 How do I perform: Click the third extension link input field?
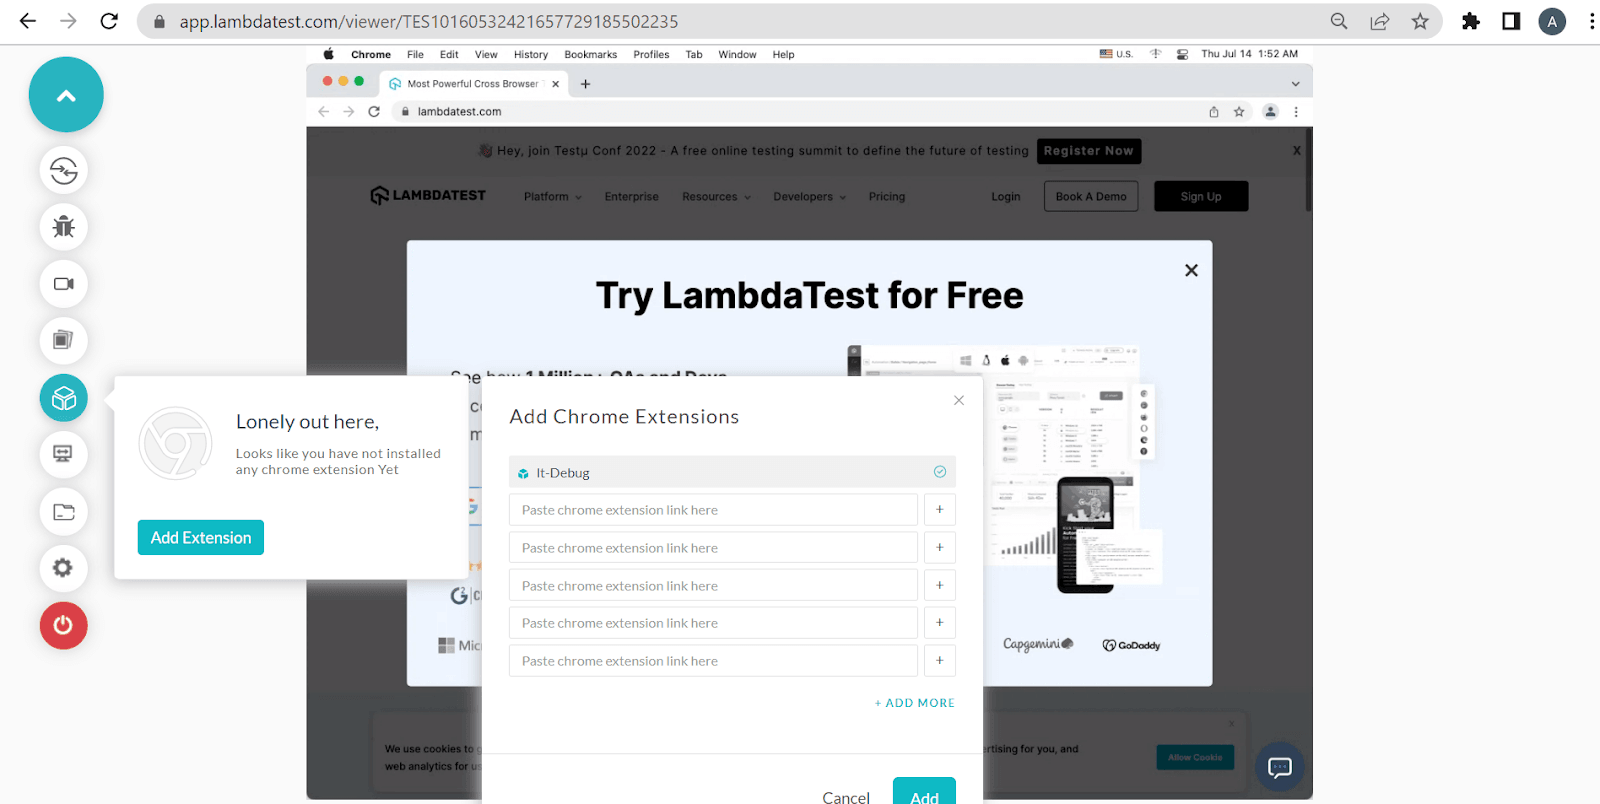pos(713,586)
